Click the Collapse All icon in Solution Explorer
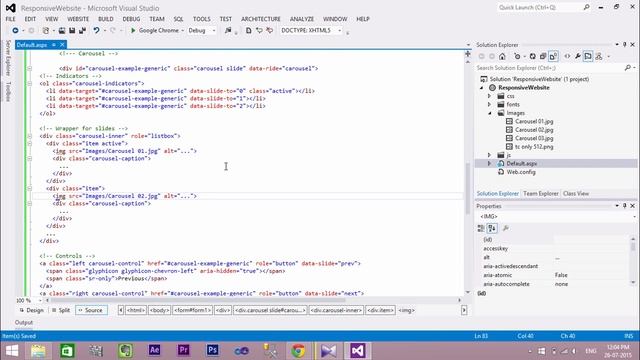 [x=543, y=56]
